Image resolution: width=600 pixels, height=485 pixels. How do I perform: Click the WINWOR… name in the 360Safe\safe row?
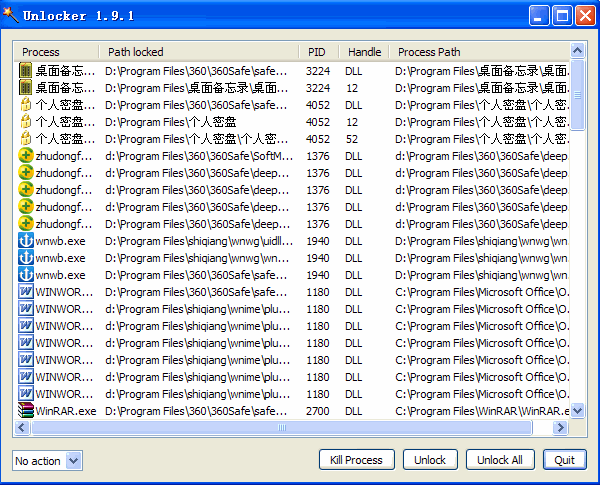pos(64,292)
